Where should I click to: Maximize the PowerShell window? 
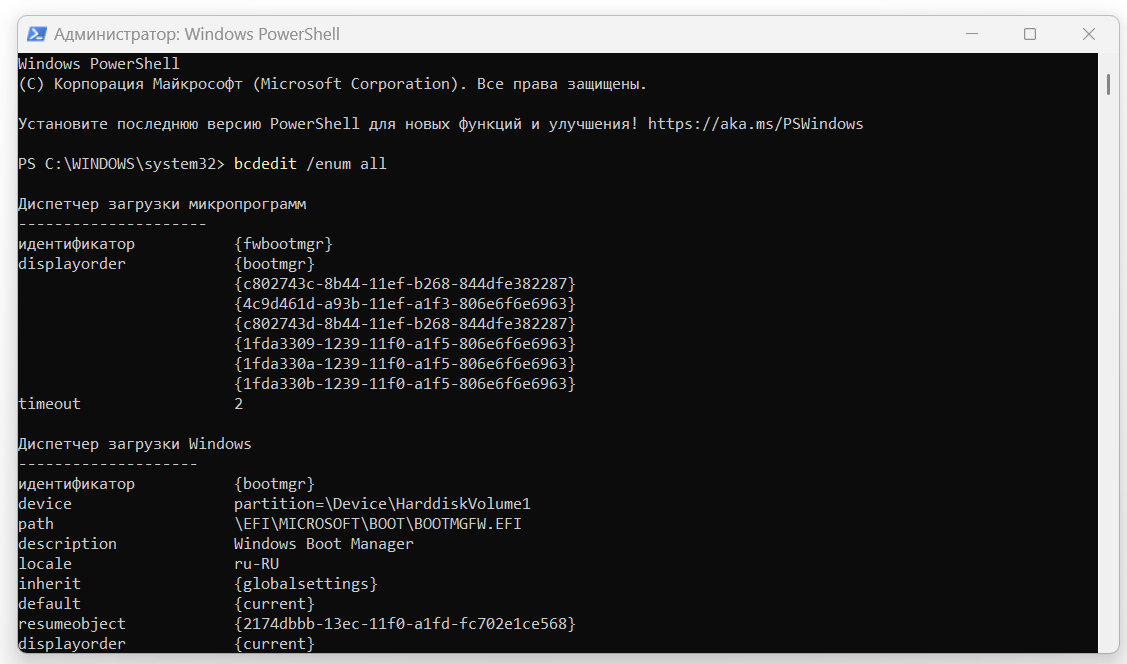tap(1030, 34)
